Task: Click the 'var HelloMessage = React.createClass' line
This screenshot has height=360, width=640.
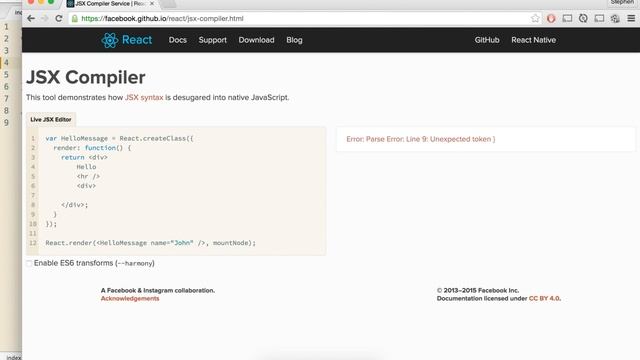Action: pyautogui.click(x=119, y=138)
